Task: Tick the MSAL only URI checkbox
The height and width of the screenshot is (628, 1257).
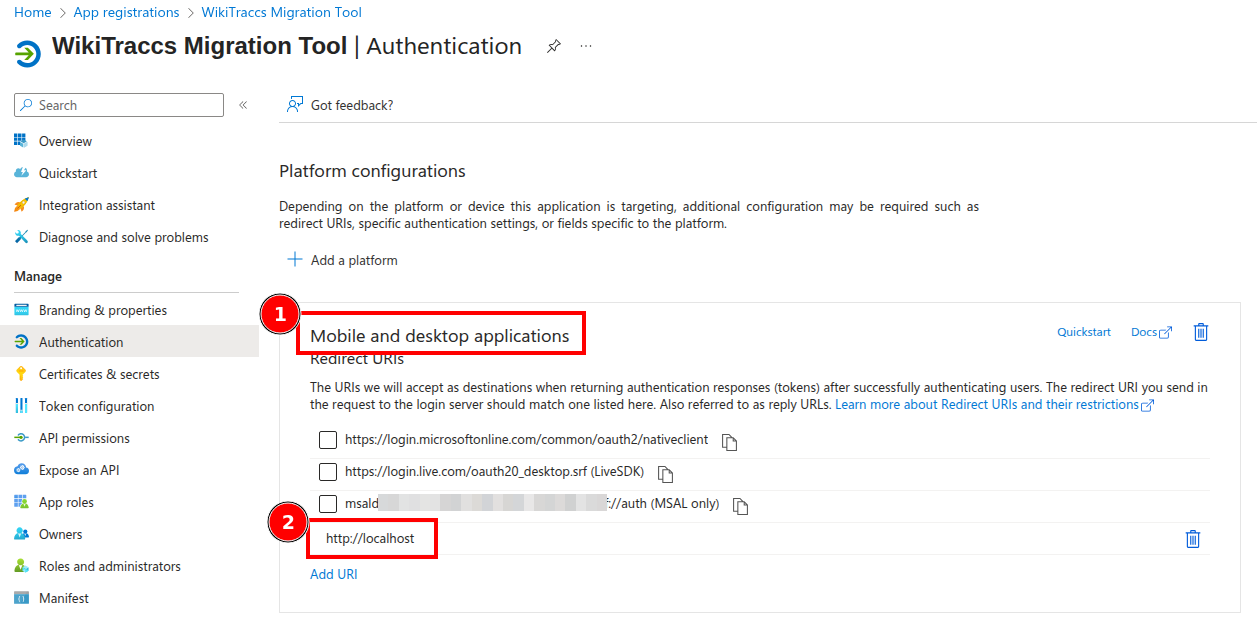Action: pos(327,504)
